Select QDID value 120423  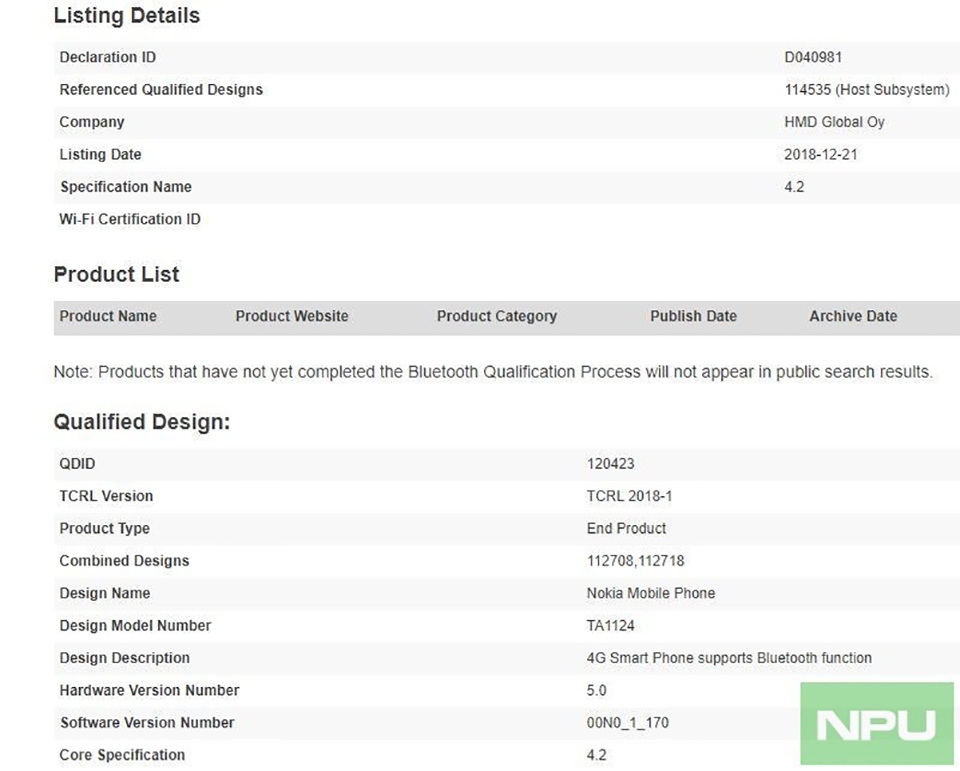pos(610,464)
